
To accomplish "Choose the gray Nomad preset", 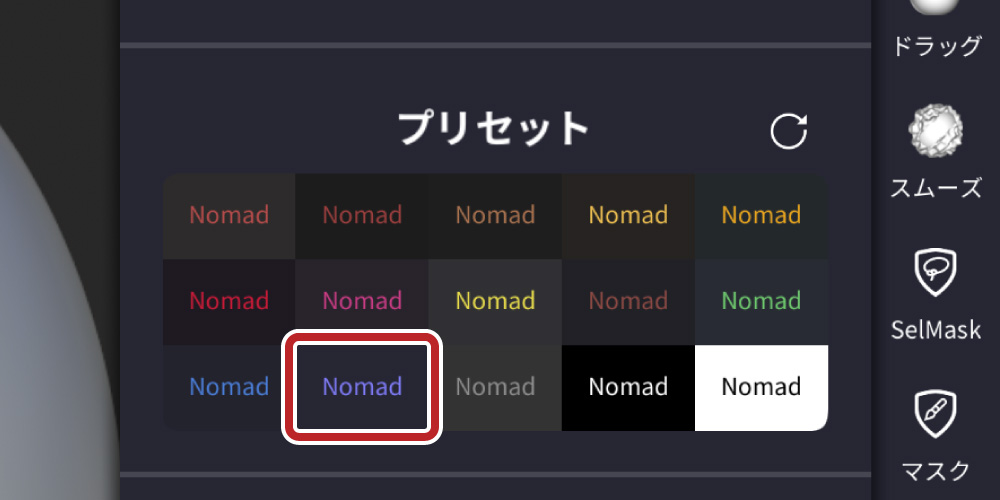I will (495, 387).
